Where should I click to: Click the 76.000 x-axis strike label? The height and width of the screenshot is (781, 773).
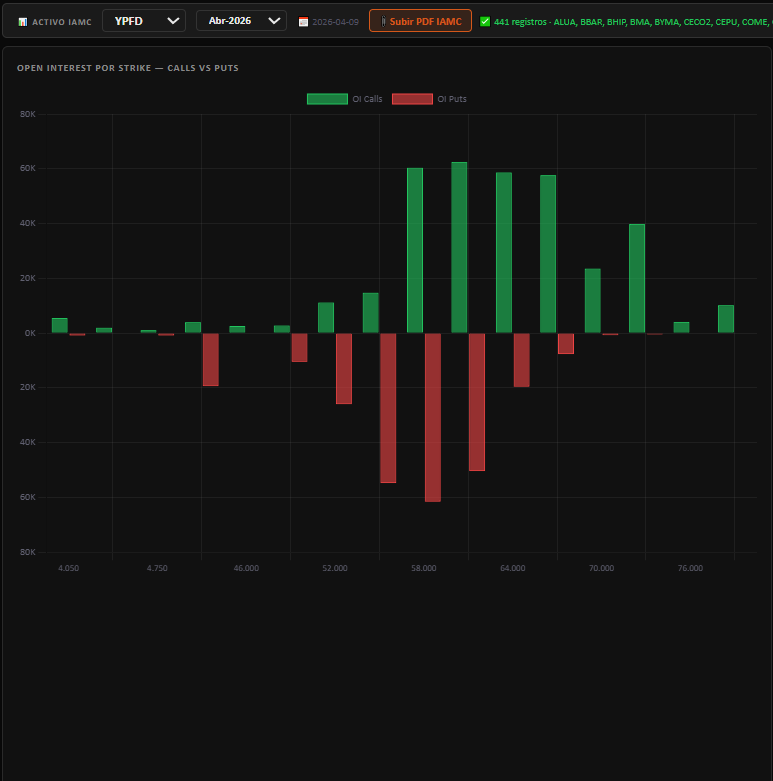(x=690, y=568)
